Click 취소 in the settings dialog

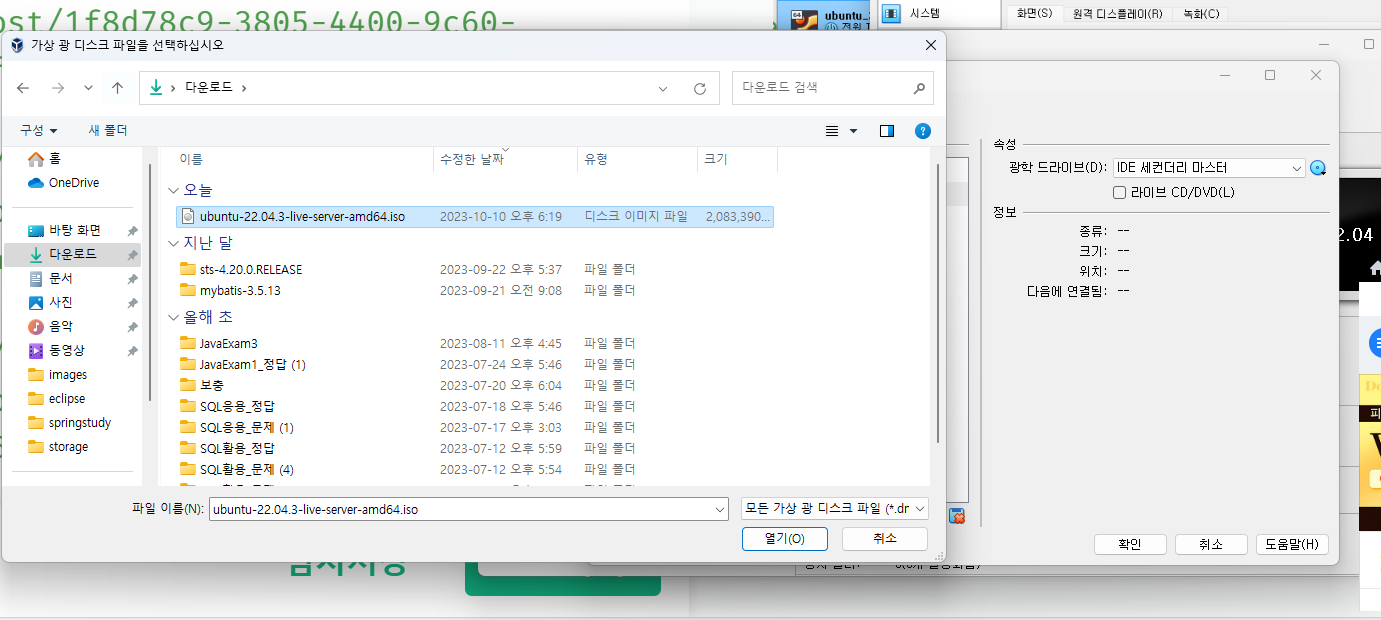pyautogui.click(x=1211, y=545)
